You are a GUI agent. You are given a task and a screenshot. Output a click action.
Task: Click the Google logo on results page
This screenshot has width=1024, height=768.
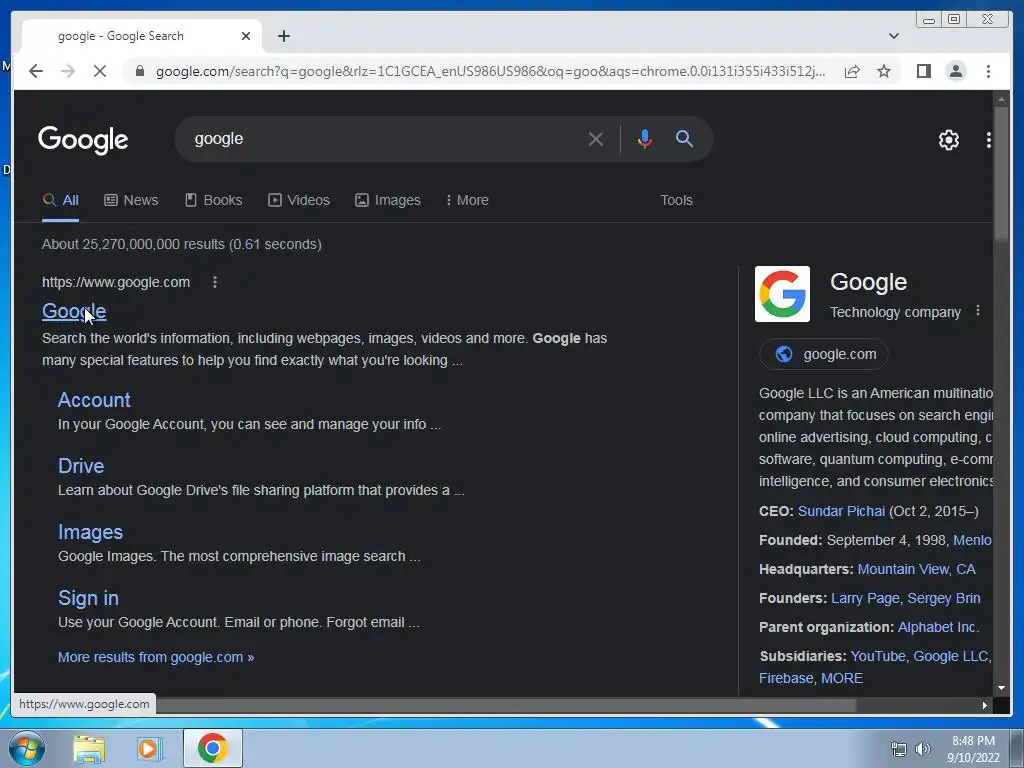coord(83,140)
